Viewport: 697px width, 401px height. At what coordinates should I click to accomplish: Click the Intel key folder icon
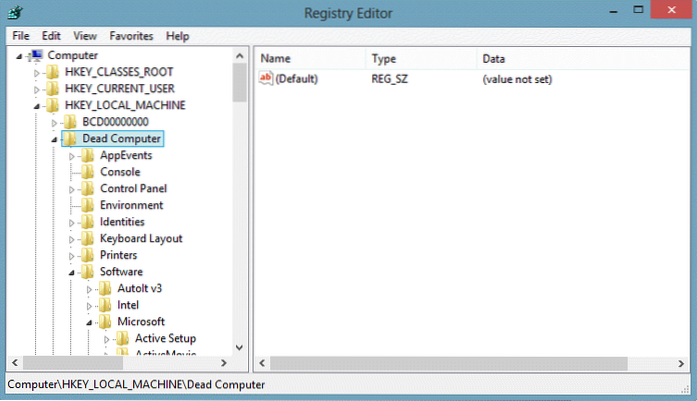[105, 305]
